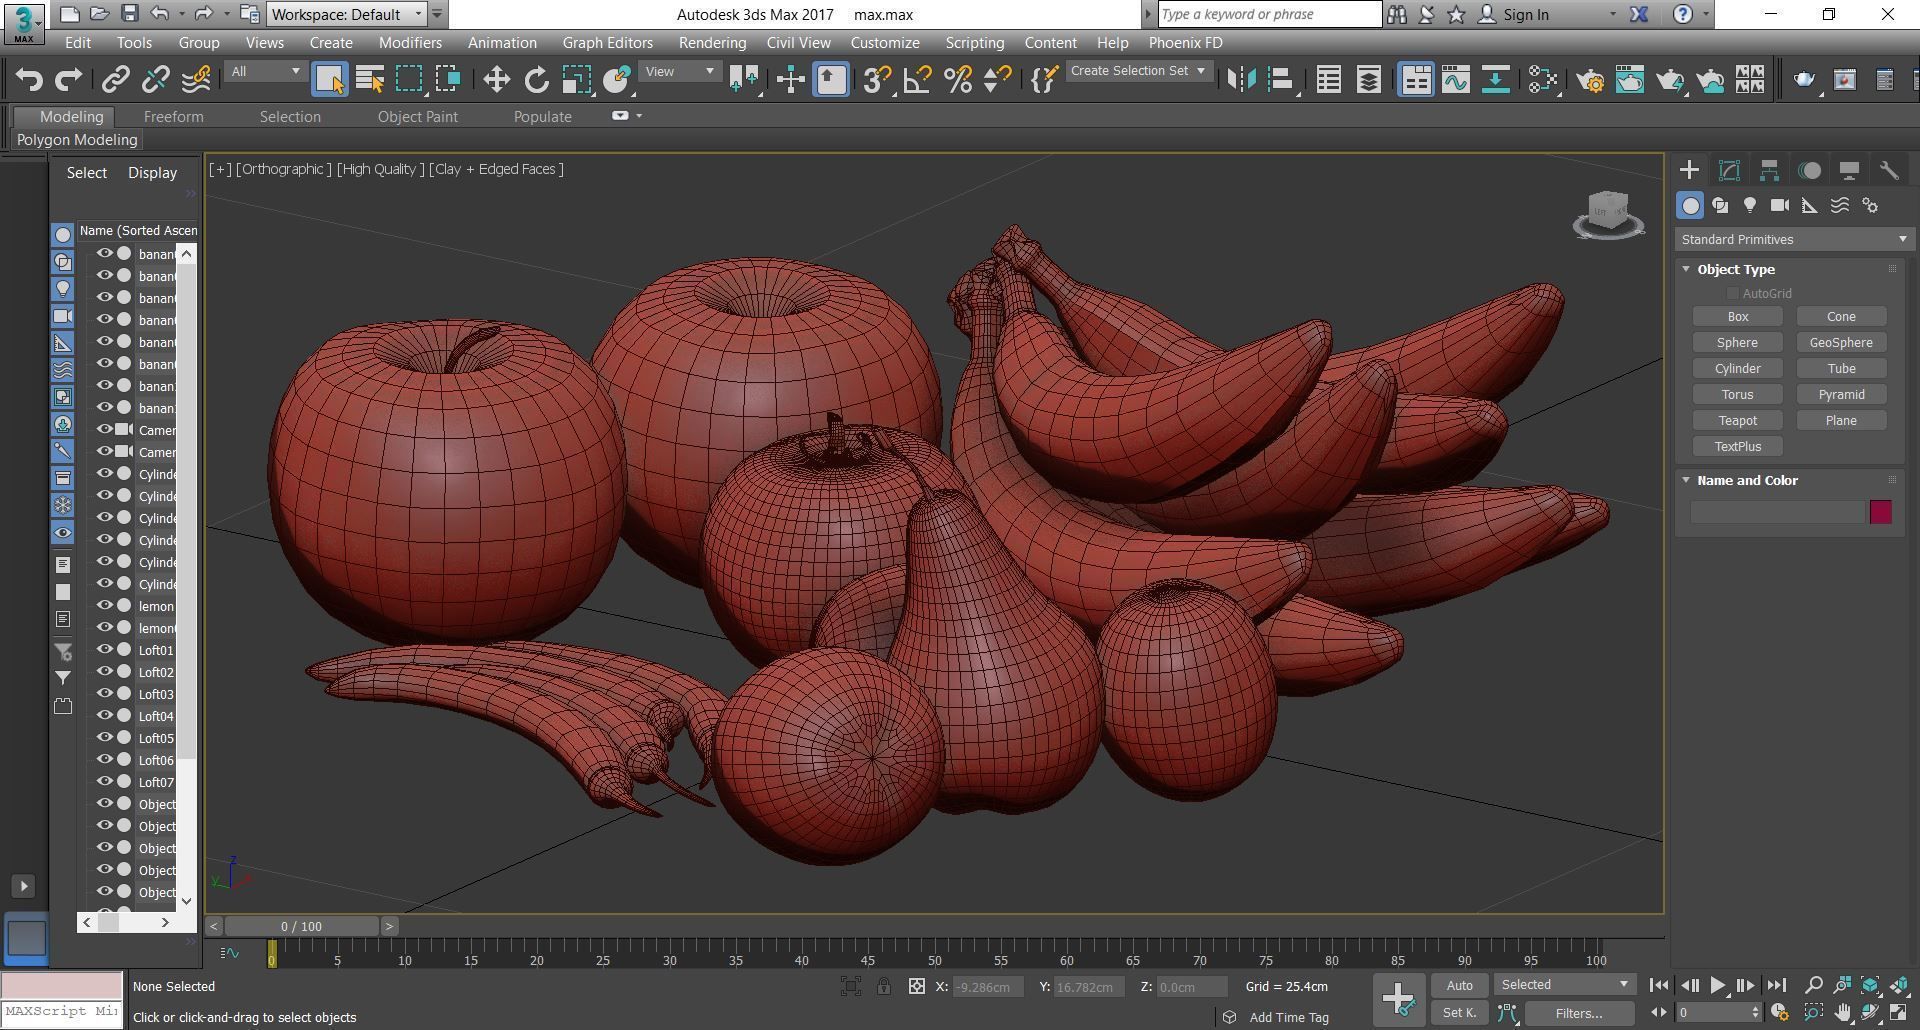Screen dimensions: 1920x1030
Task: Activate the Unlink Selection tool
Action: (156, 79)
